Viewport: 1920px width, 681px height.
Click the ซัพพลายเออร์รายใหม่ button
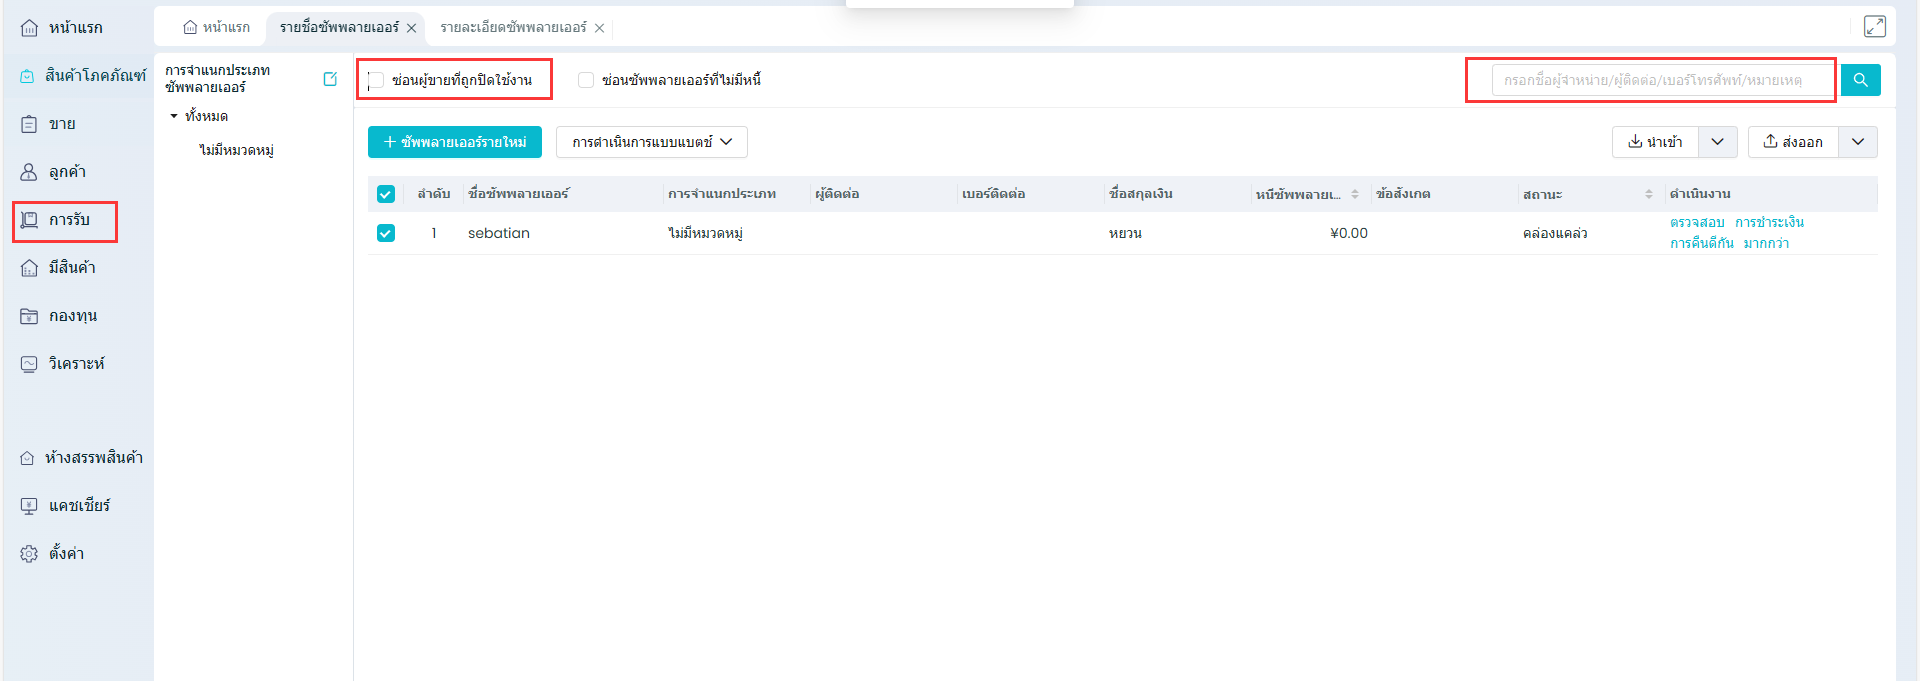[x=455, y=142]
